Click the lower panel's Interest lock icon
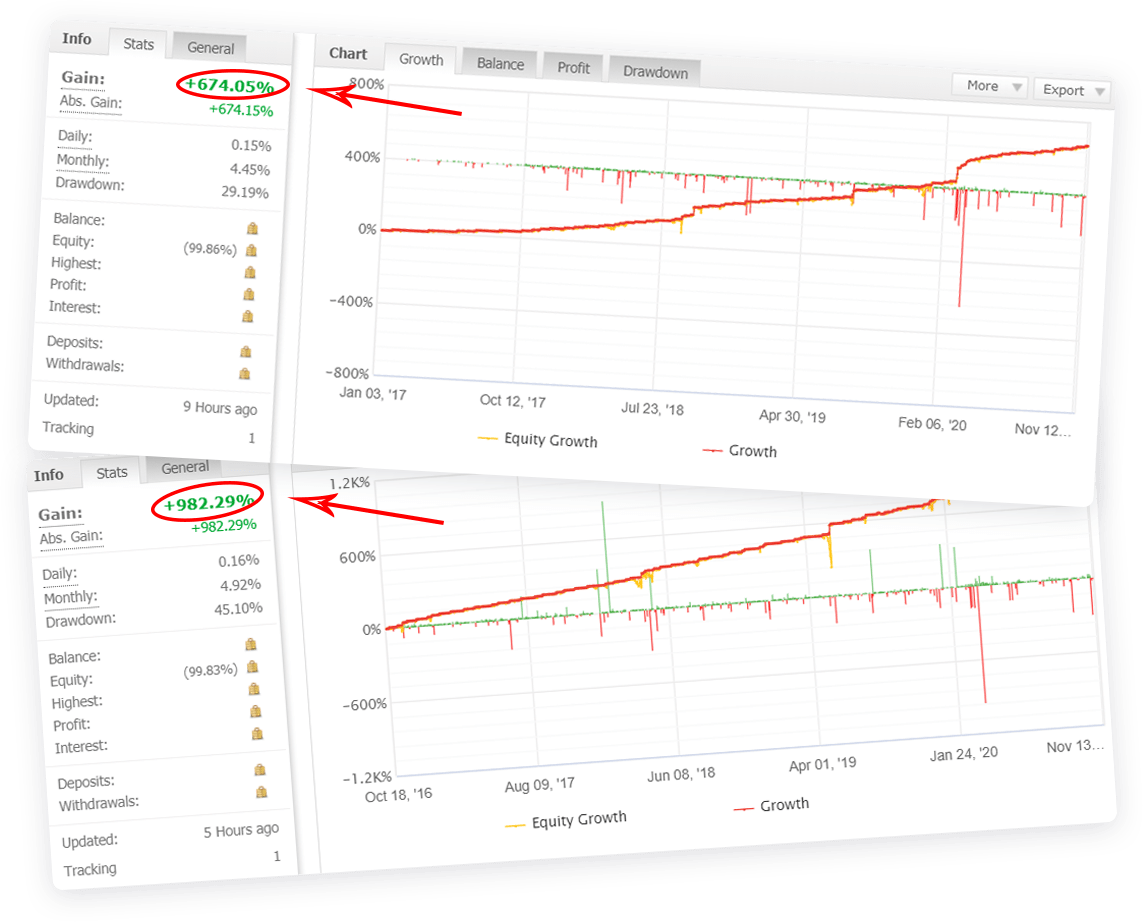 (258, 734)
